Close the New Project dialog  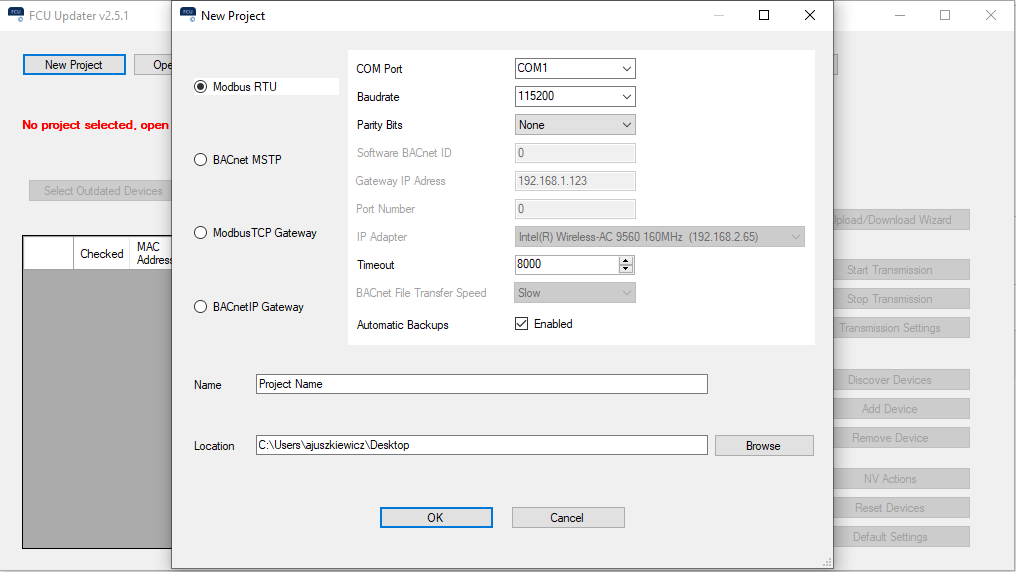tap(810, 15)
